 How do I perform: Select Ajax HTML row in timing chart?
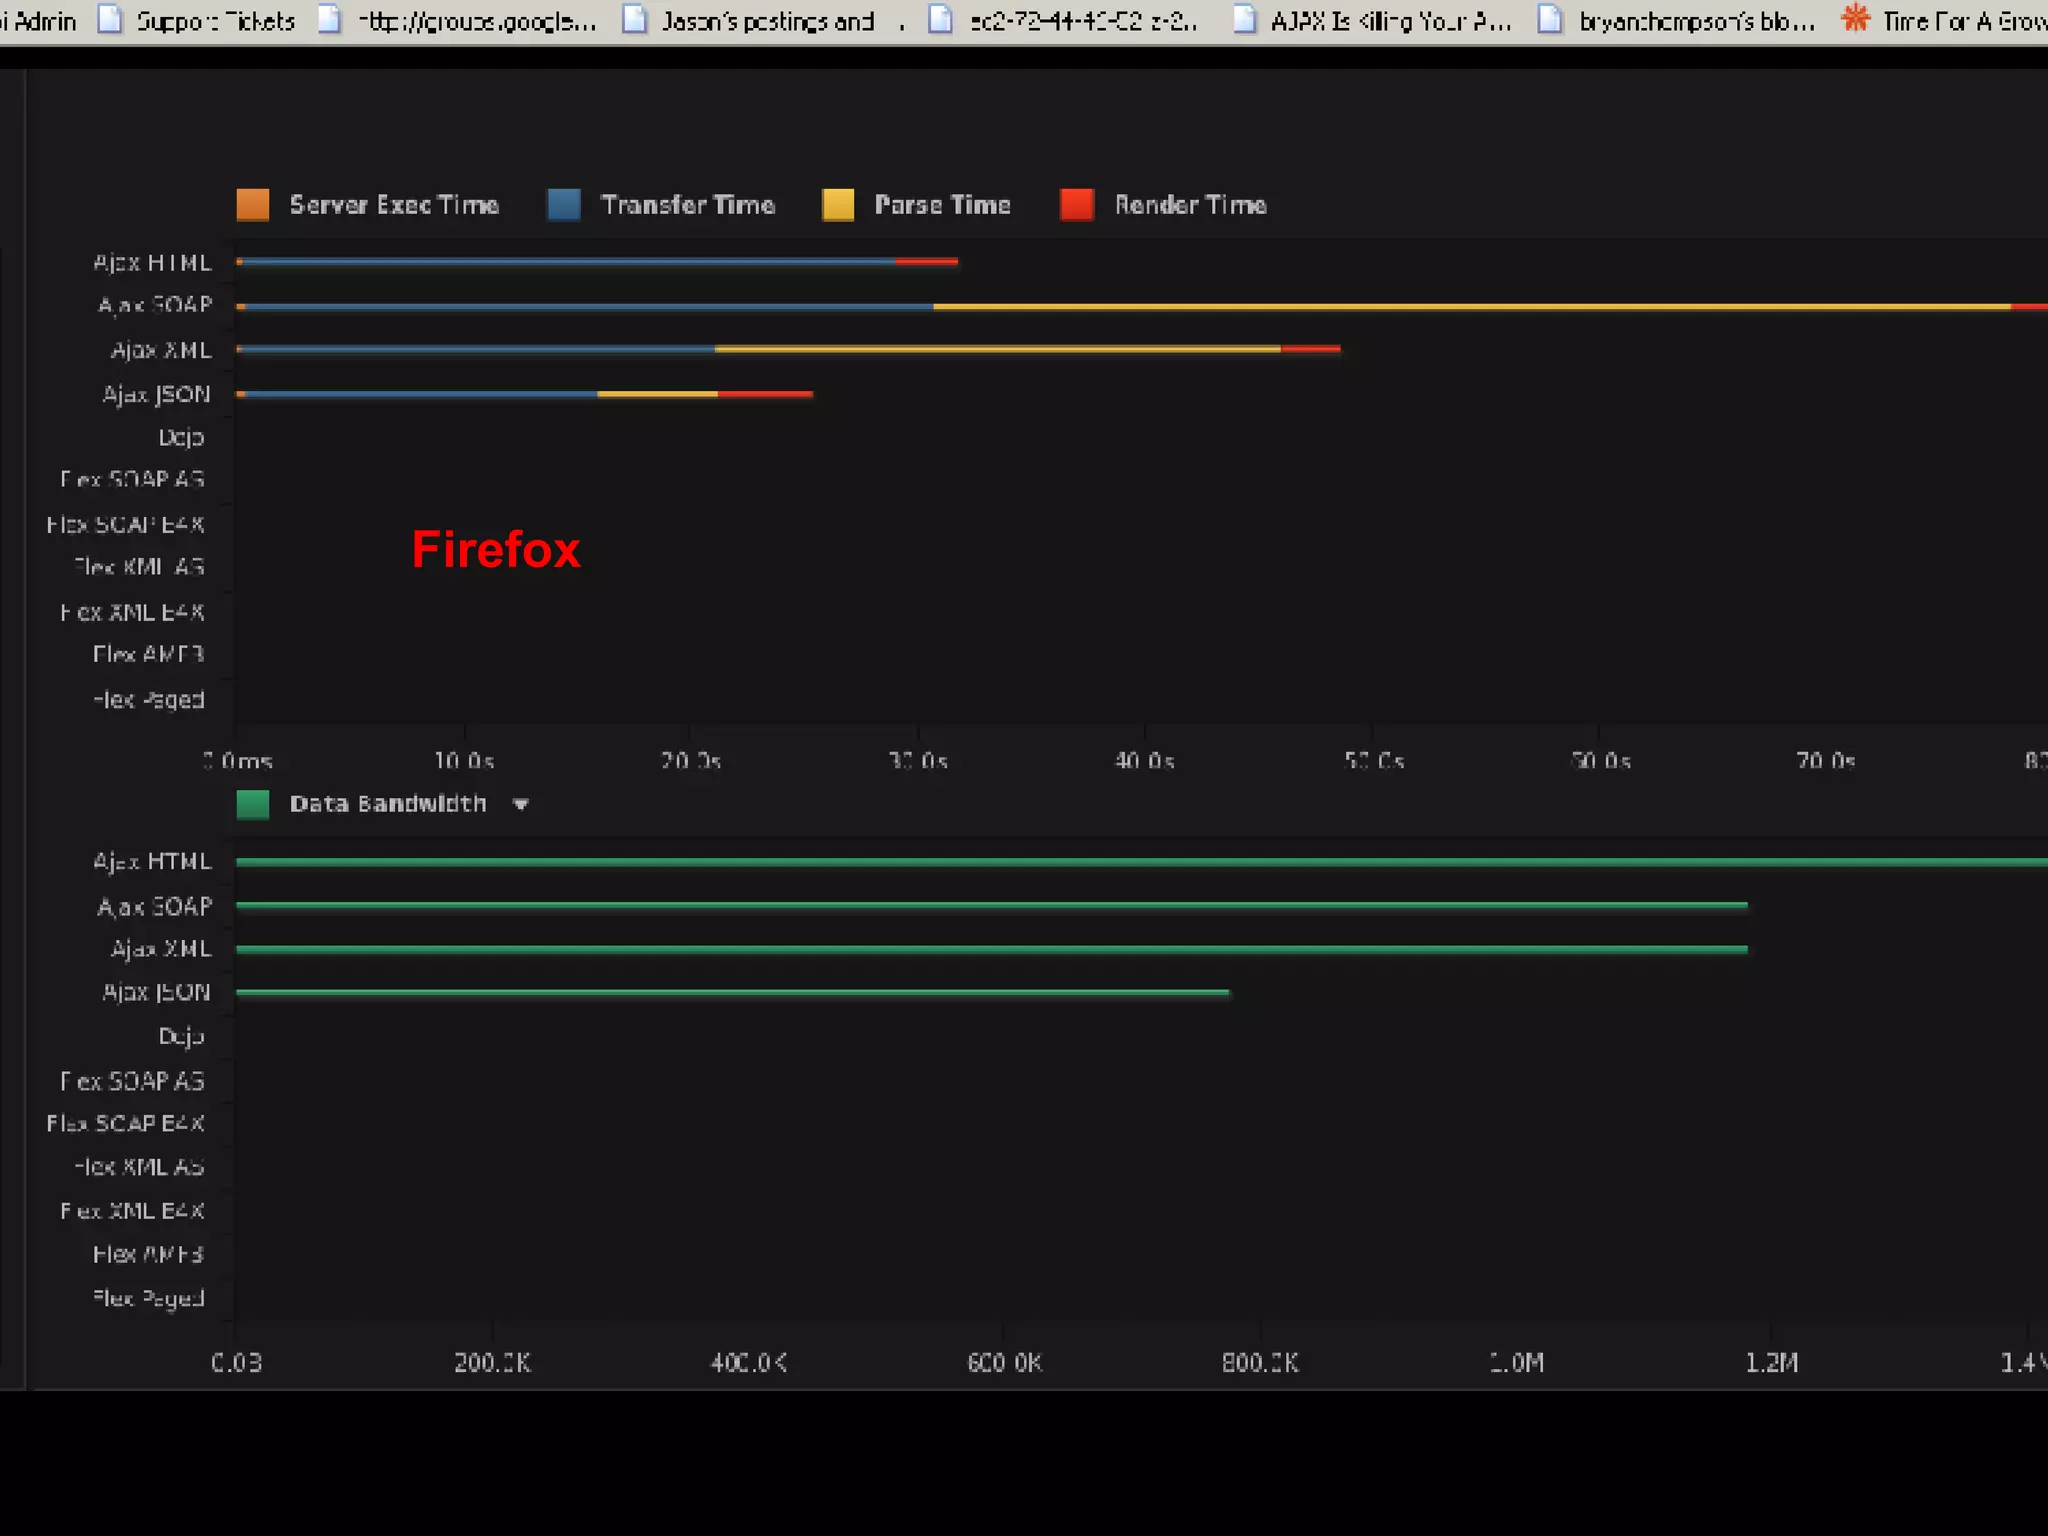point(152,263)
